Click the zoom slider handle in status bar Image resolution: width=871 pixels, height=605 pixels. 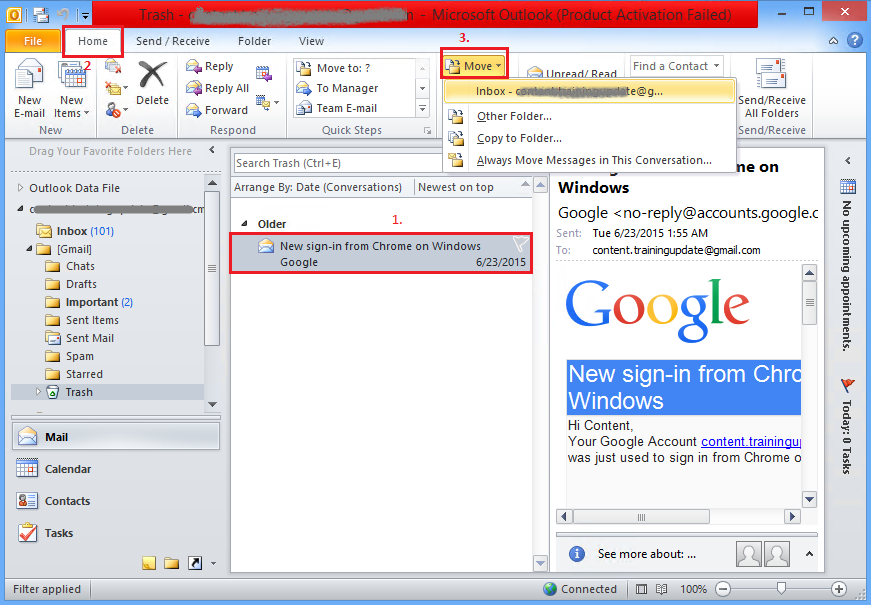782,588
